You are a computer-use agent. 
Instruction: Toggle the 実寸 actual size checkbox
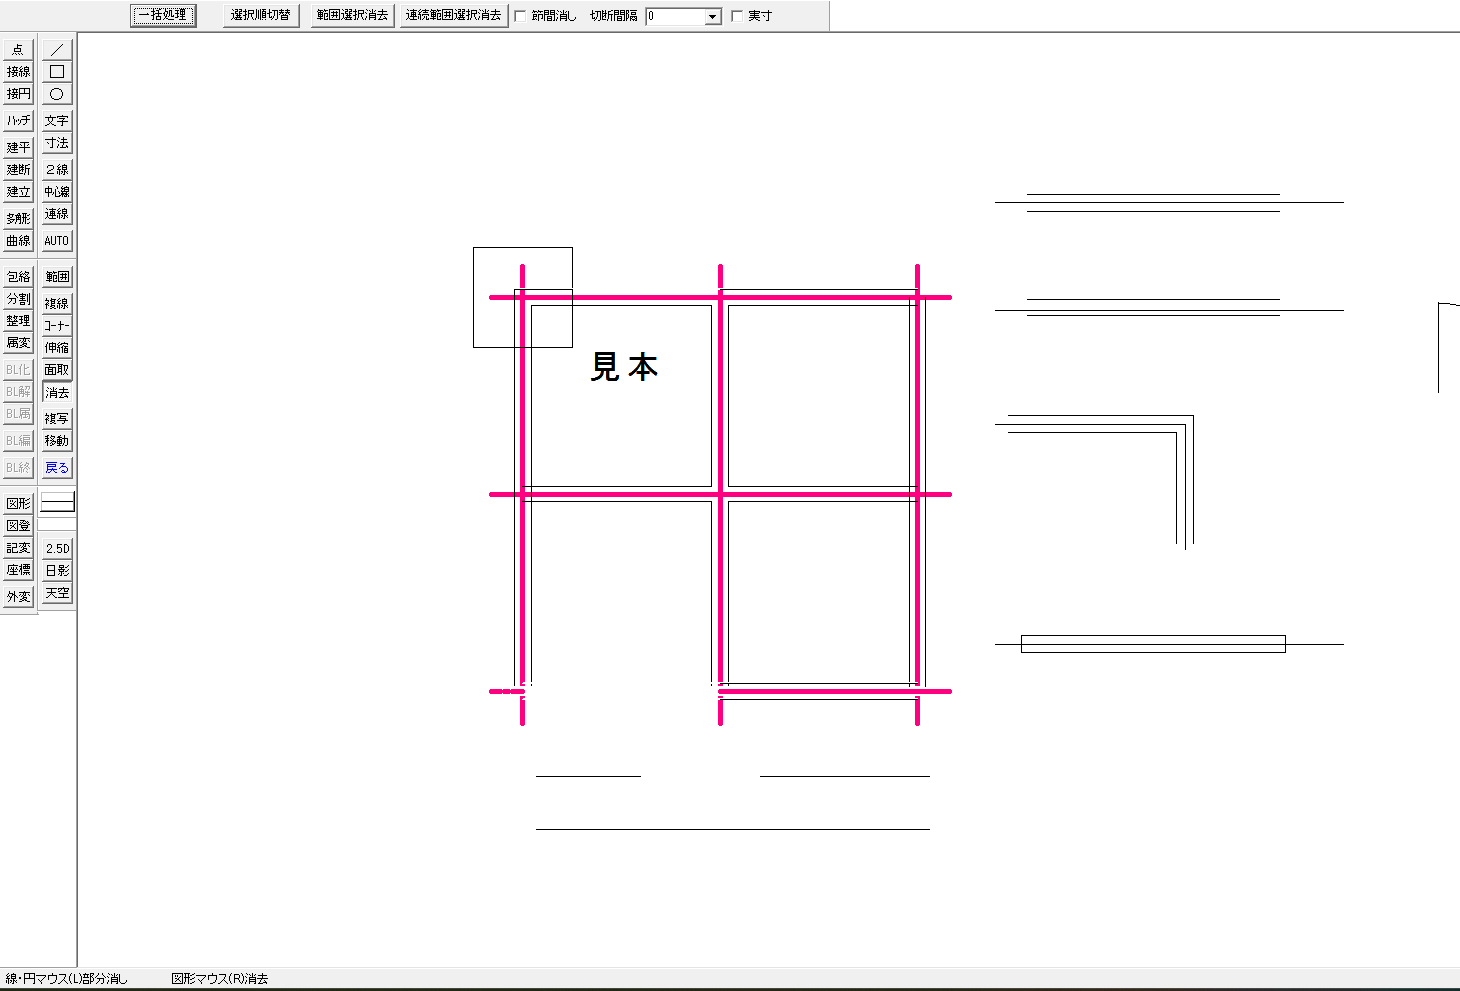[737, 16]
